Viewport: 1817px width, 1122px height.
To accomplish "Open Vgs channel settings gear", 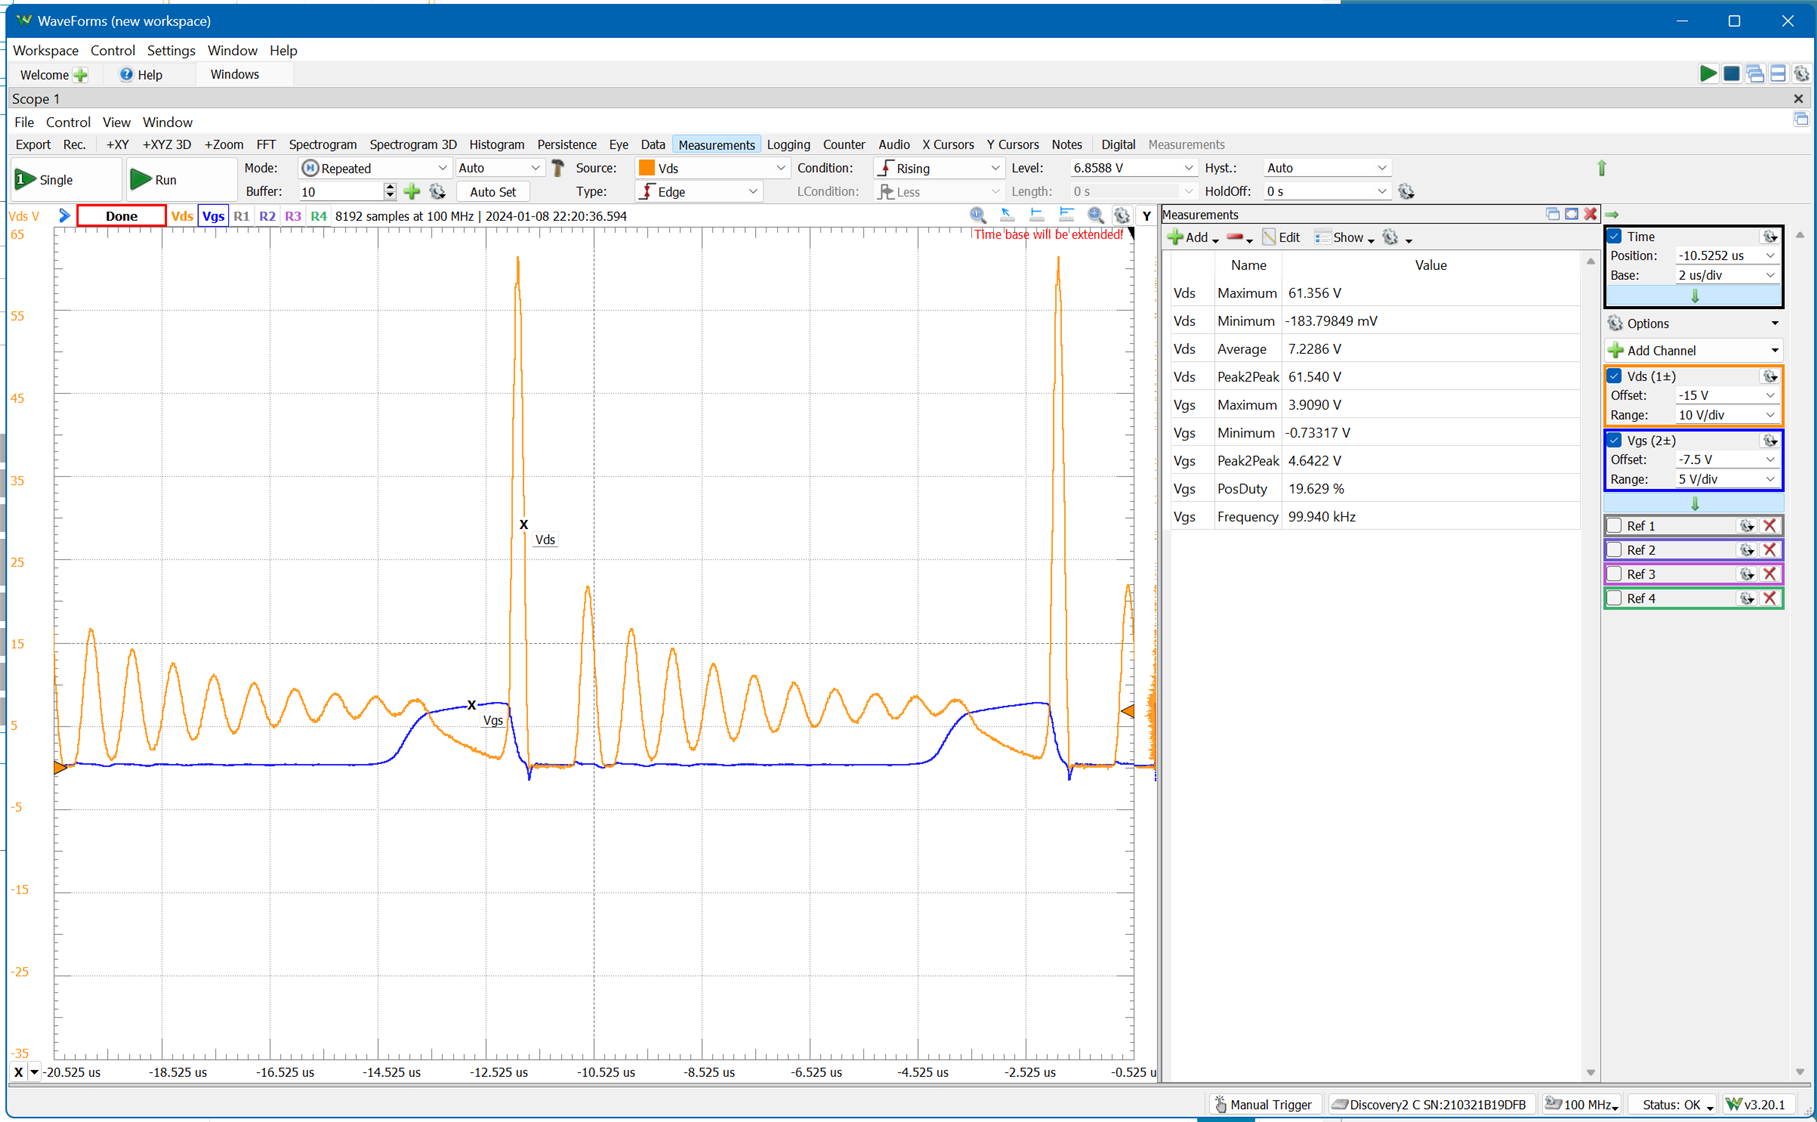I will [x=1770, y=441].
